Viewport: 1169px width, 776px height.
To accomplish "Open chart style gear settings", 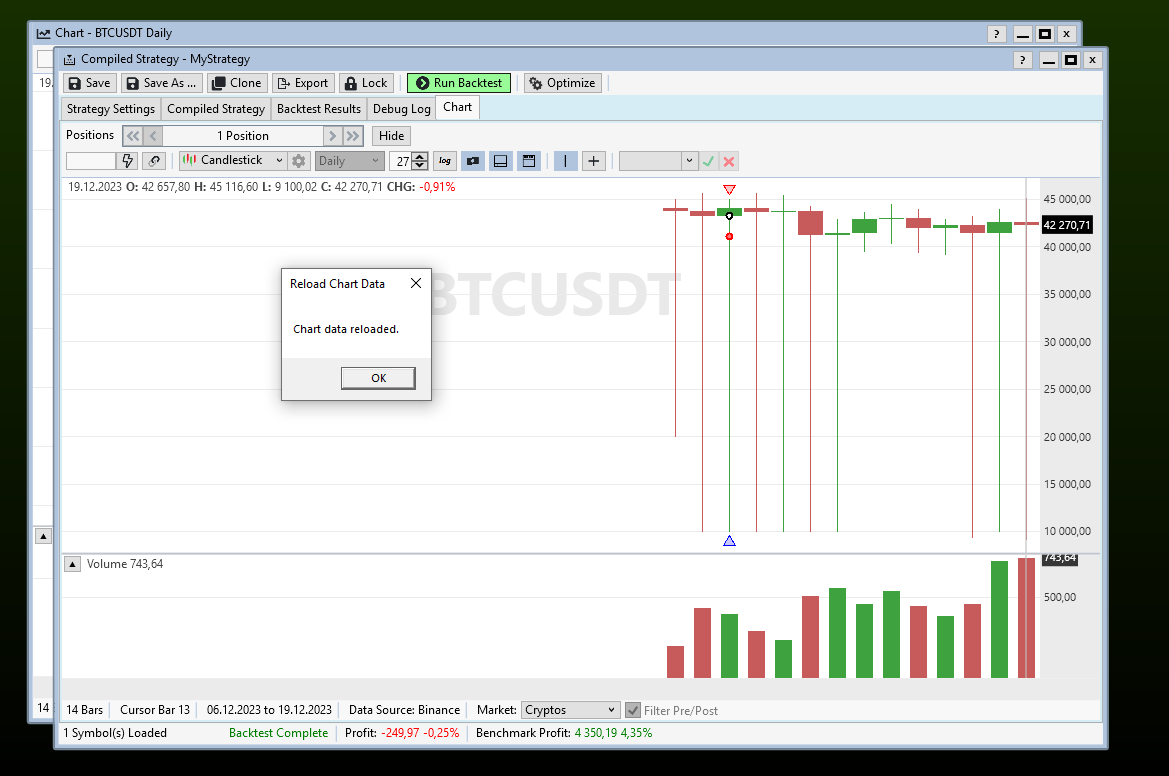I will pyautogui.click(x=298, y=161).
